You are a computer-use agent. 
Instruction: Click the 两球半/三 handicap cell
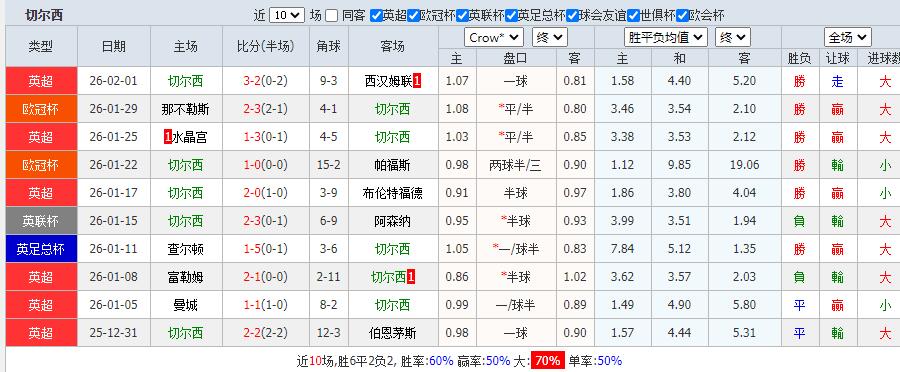click(x=515, y=165)
